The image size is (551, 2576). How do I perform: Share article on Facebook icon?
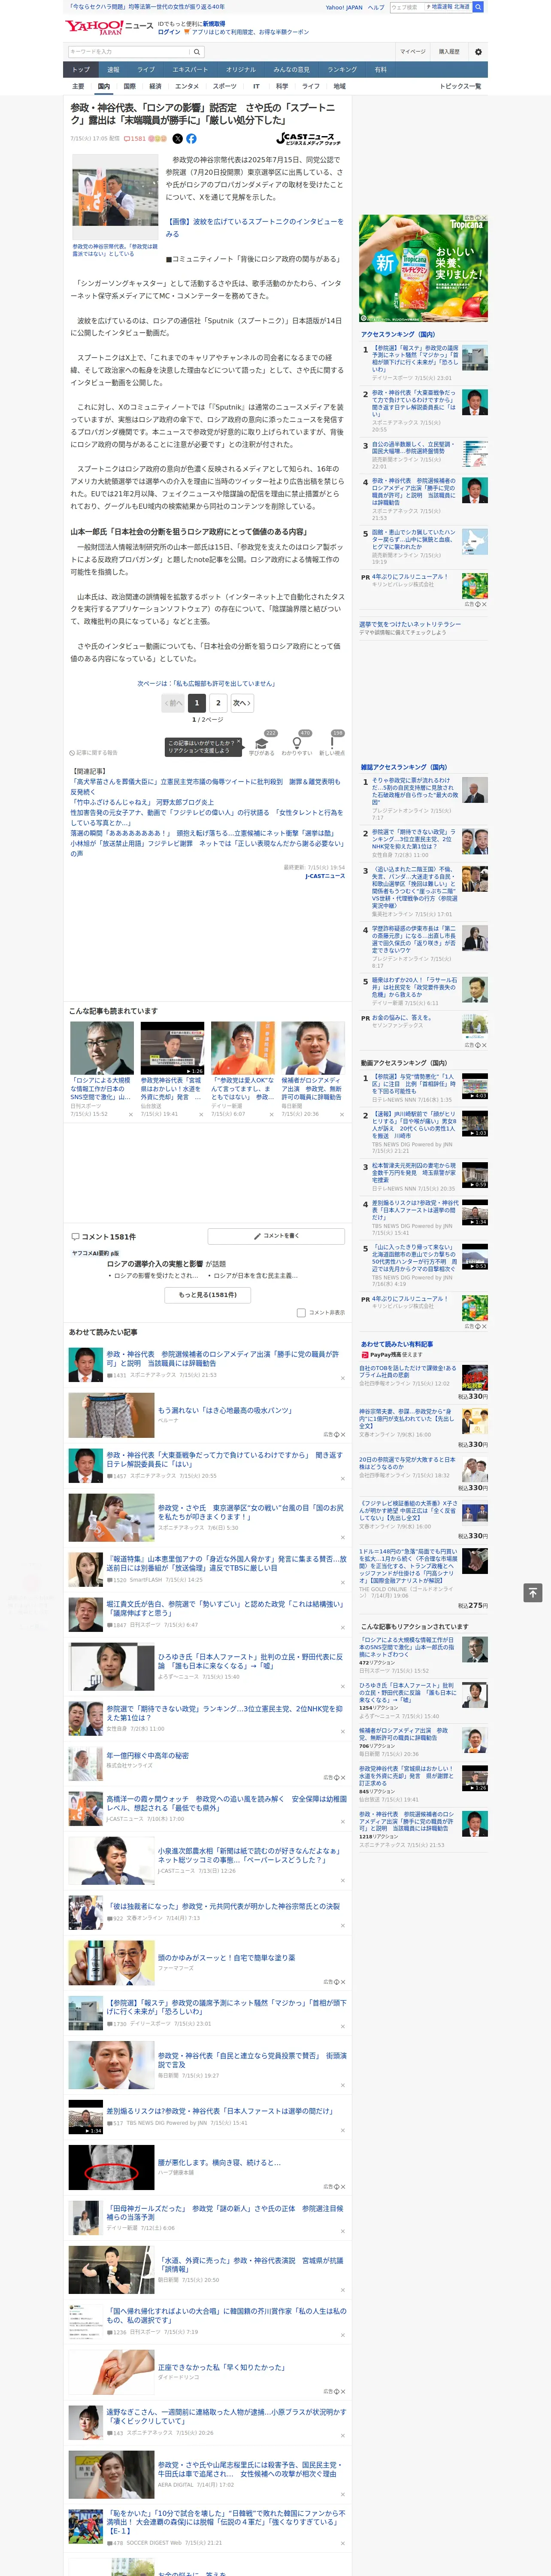point(191,139)
